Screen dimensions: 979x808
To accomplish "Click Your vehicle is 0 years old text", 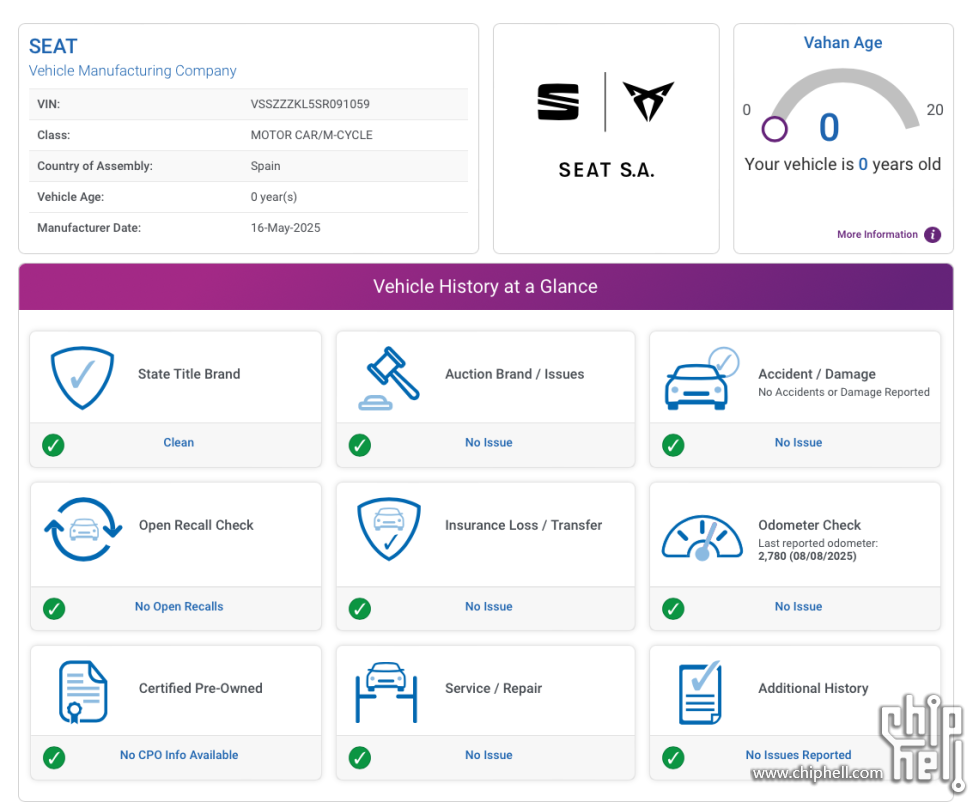I will [842, 164].
